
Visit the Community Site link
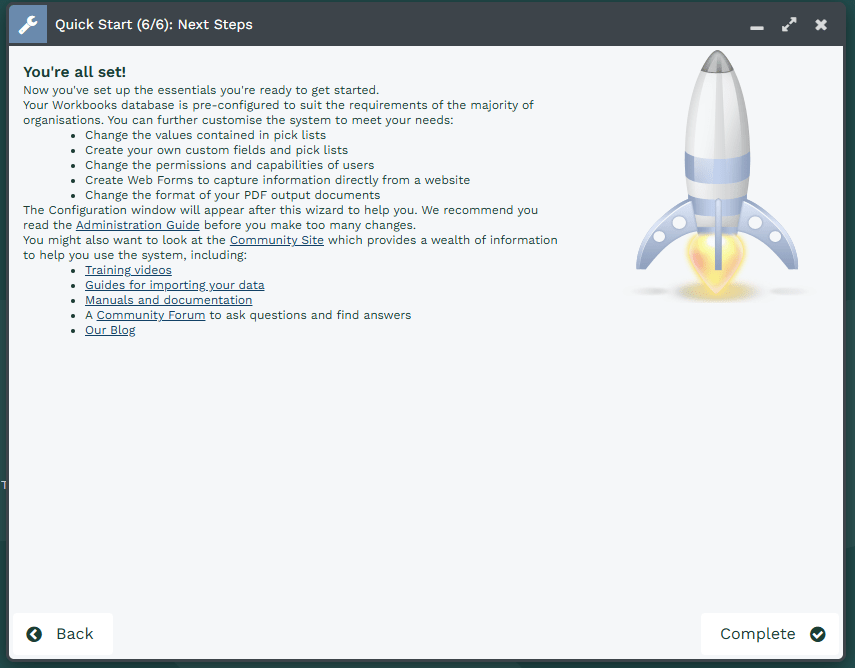[276, 240]
